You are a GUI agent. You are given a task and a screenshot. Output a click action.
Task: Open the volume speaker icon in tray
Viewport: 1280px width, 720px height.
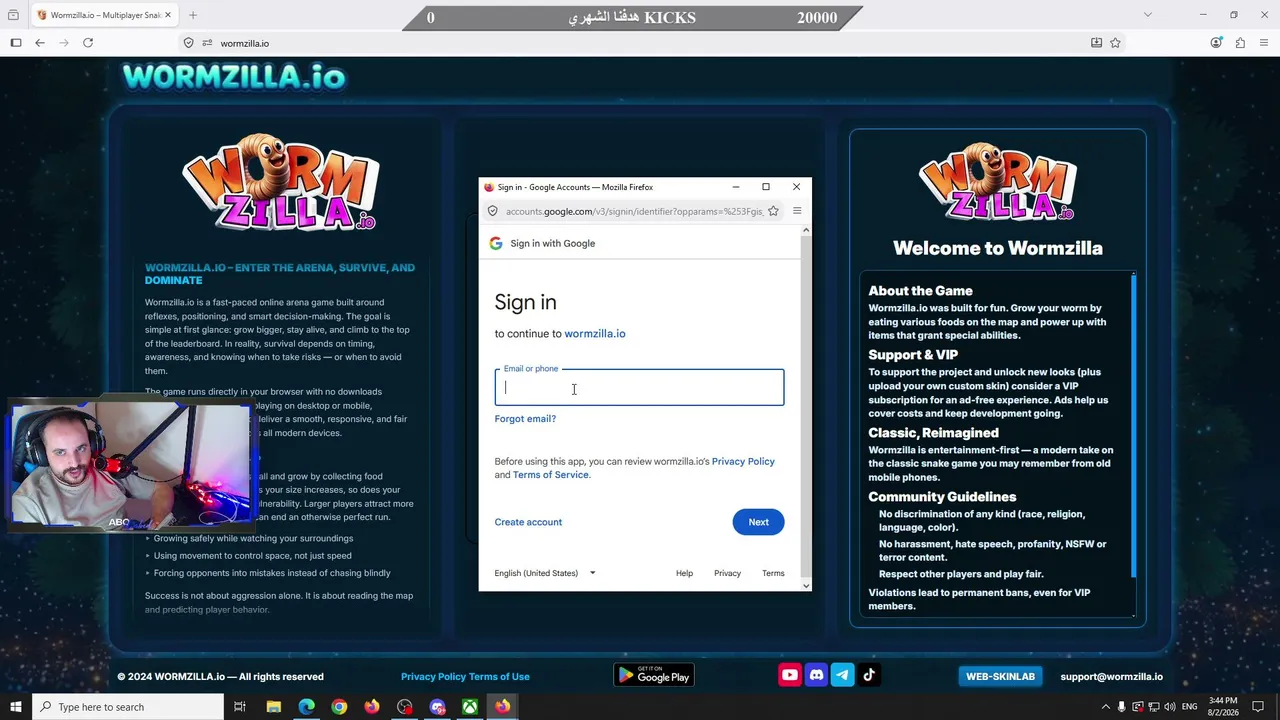pyautogui.click(x=1171, y=707)
